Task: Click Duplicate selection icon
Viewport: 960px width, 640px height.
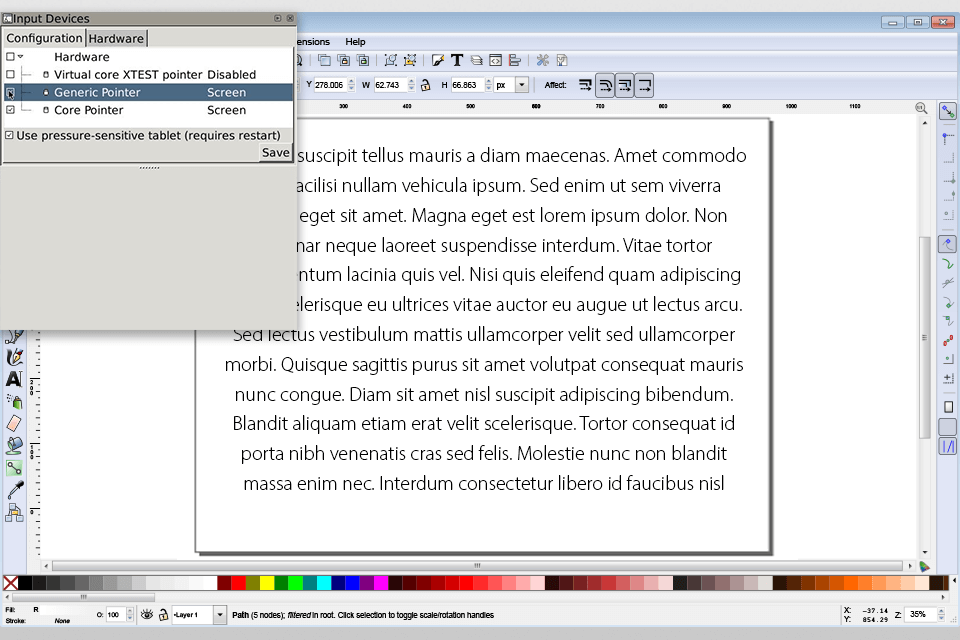Action: pyautogui.click(x=324, y=60)
